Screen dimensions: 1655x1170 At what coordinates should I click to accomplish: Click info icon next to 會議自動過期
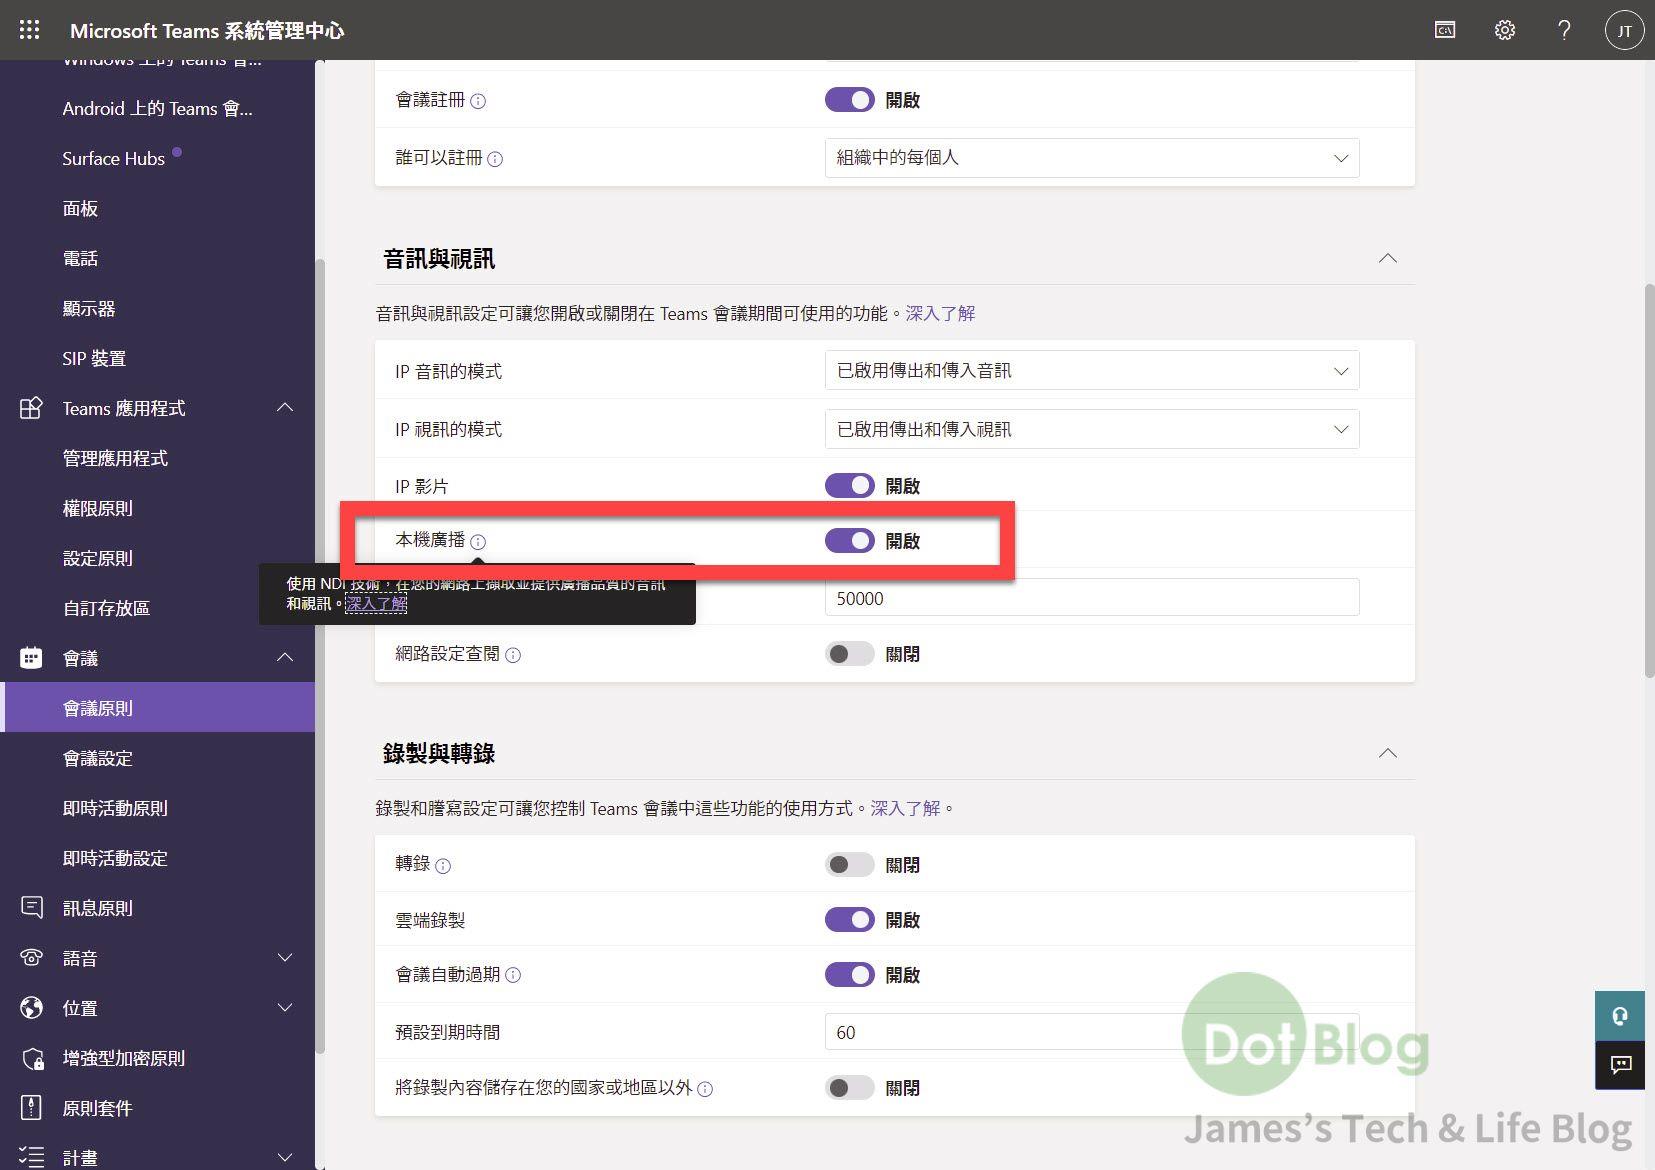(x=513, y=975)
